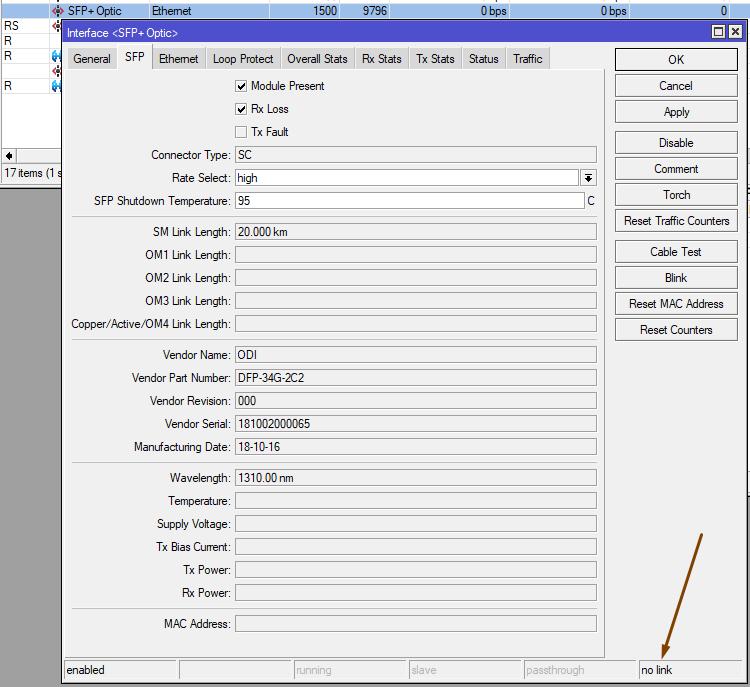This screenshot has width=750, height=687.
Task: Click the empty Tx Power field
Action: click(416, 570)
